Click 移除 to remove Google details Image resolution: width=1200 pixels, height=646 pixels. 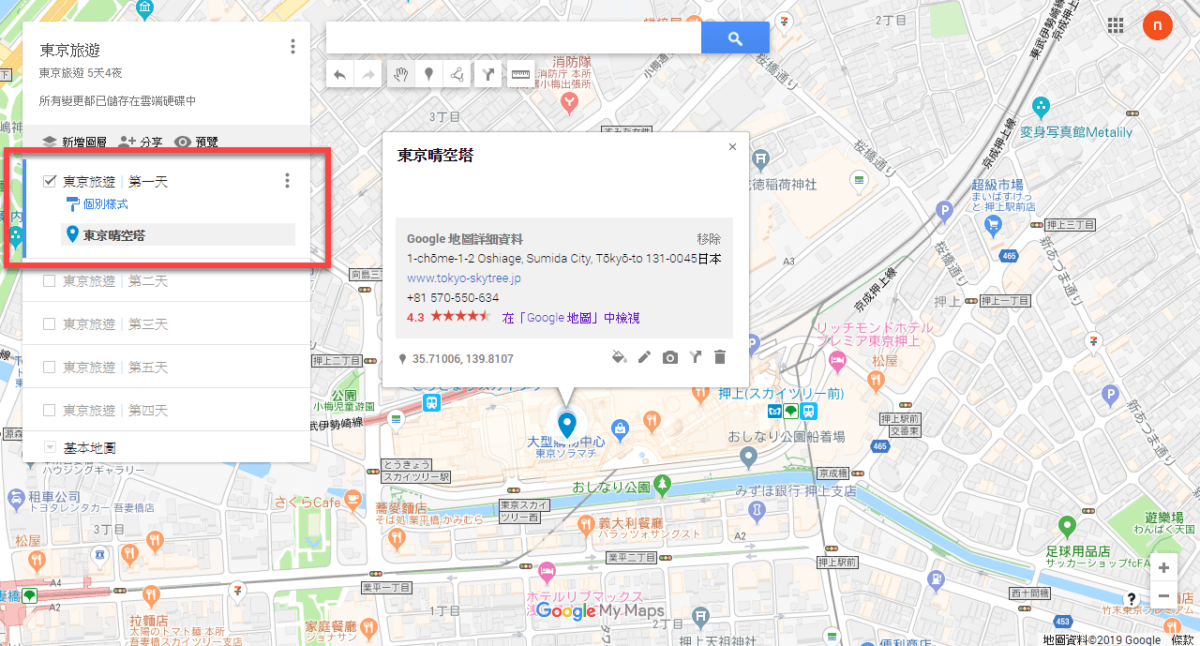[x=709, y=239]
